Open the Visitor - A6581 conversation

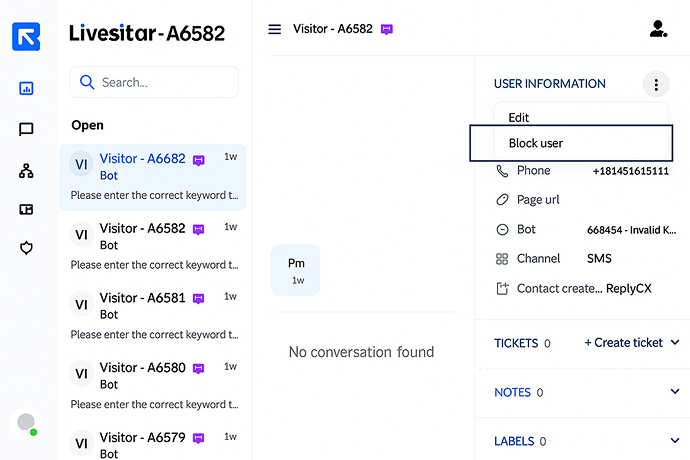153,316
